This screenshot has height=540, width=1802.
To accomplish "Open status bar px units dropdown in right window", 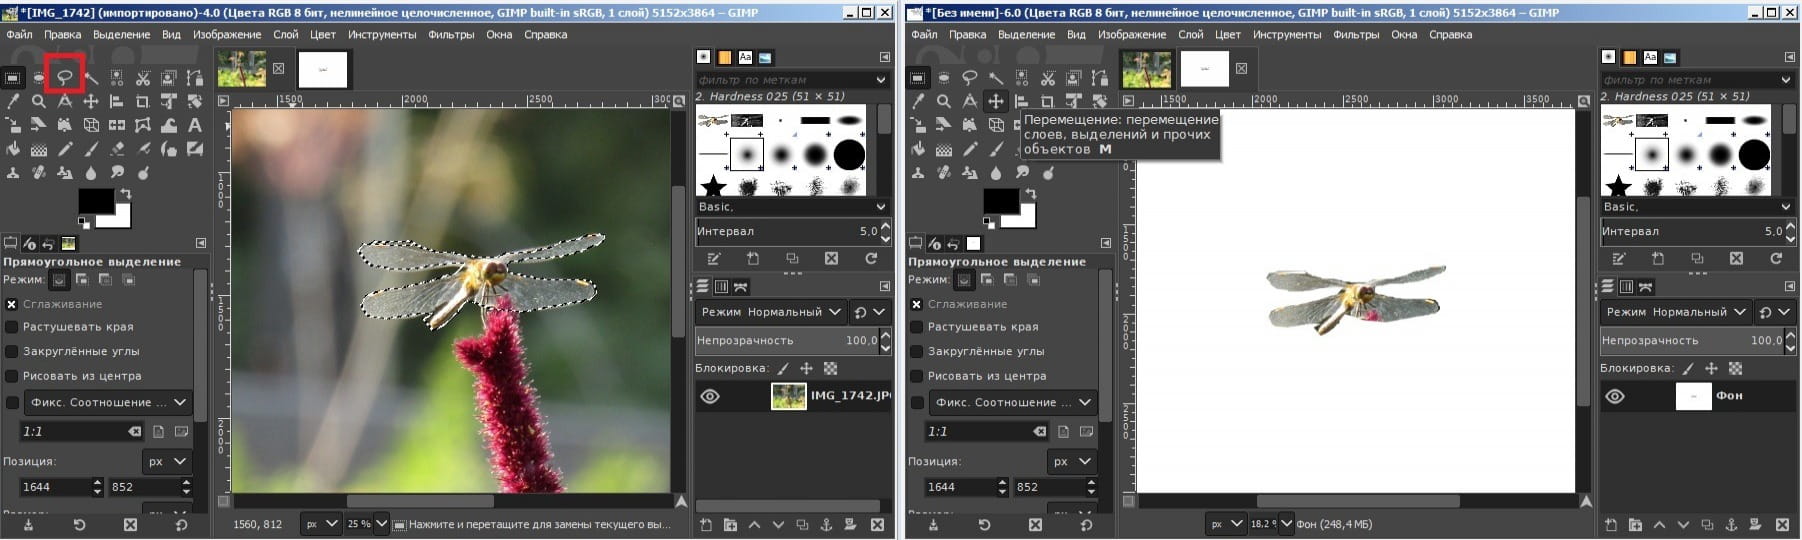I will click(x=1225, y=524).
